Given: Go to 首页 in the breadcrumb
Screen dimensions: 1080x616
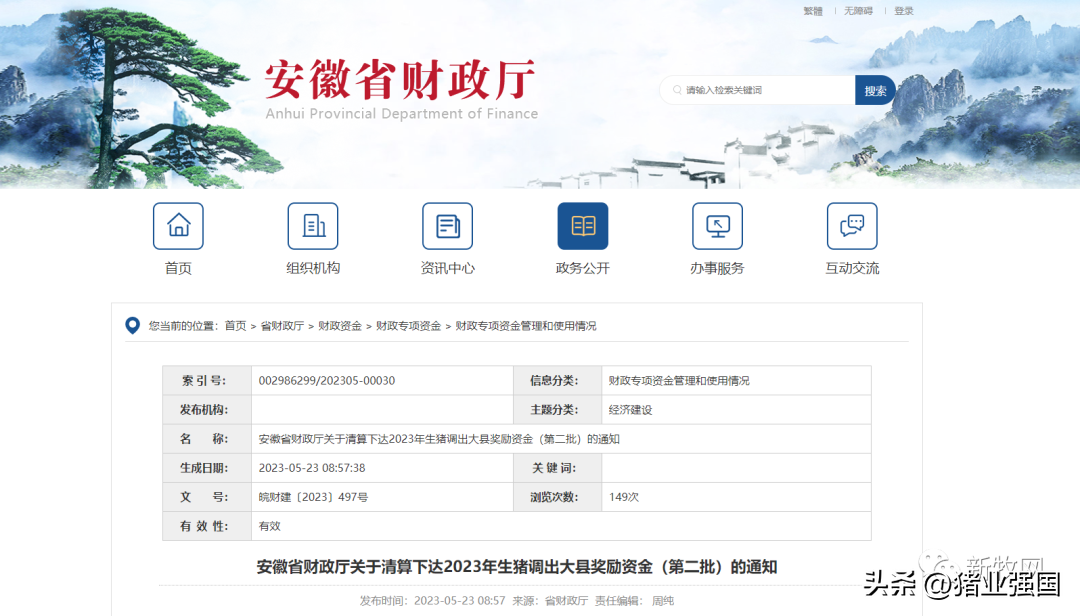Looking at the screenshot, I should 235,326.
